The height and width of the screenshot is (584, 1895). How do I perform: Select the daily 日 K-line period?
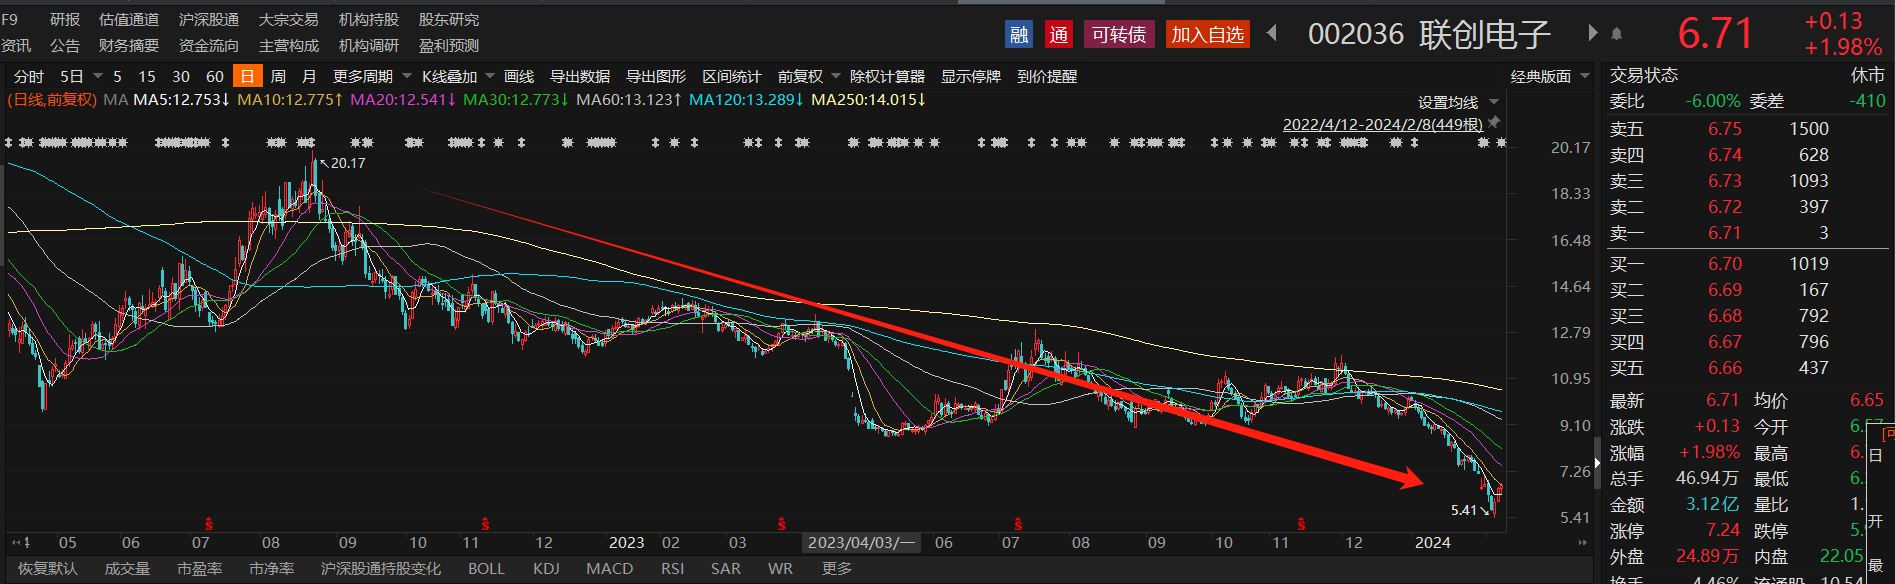(x=246, y=76)
